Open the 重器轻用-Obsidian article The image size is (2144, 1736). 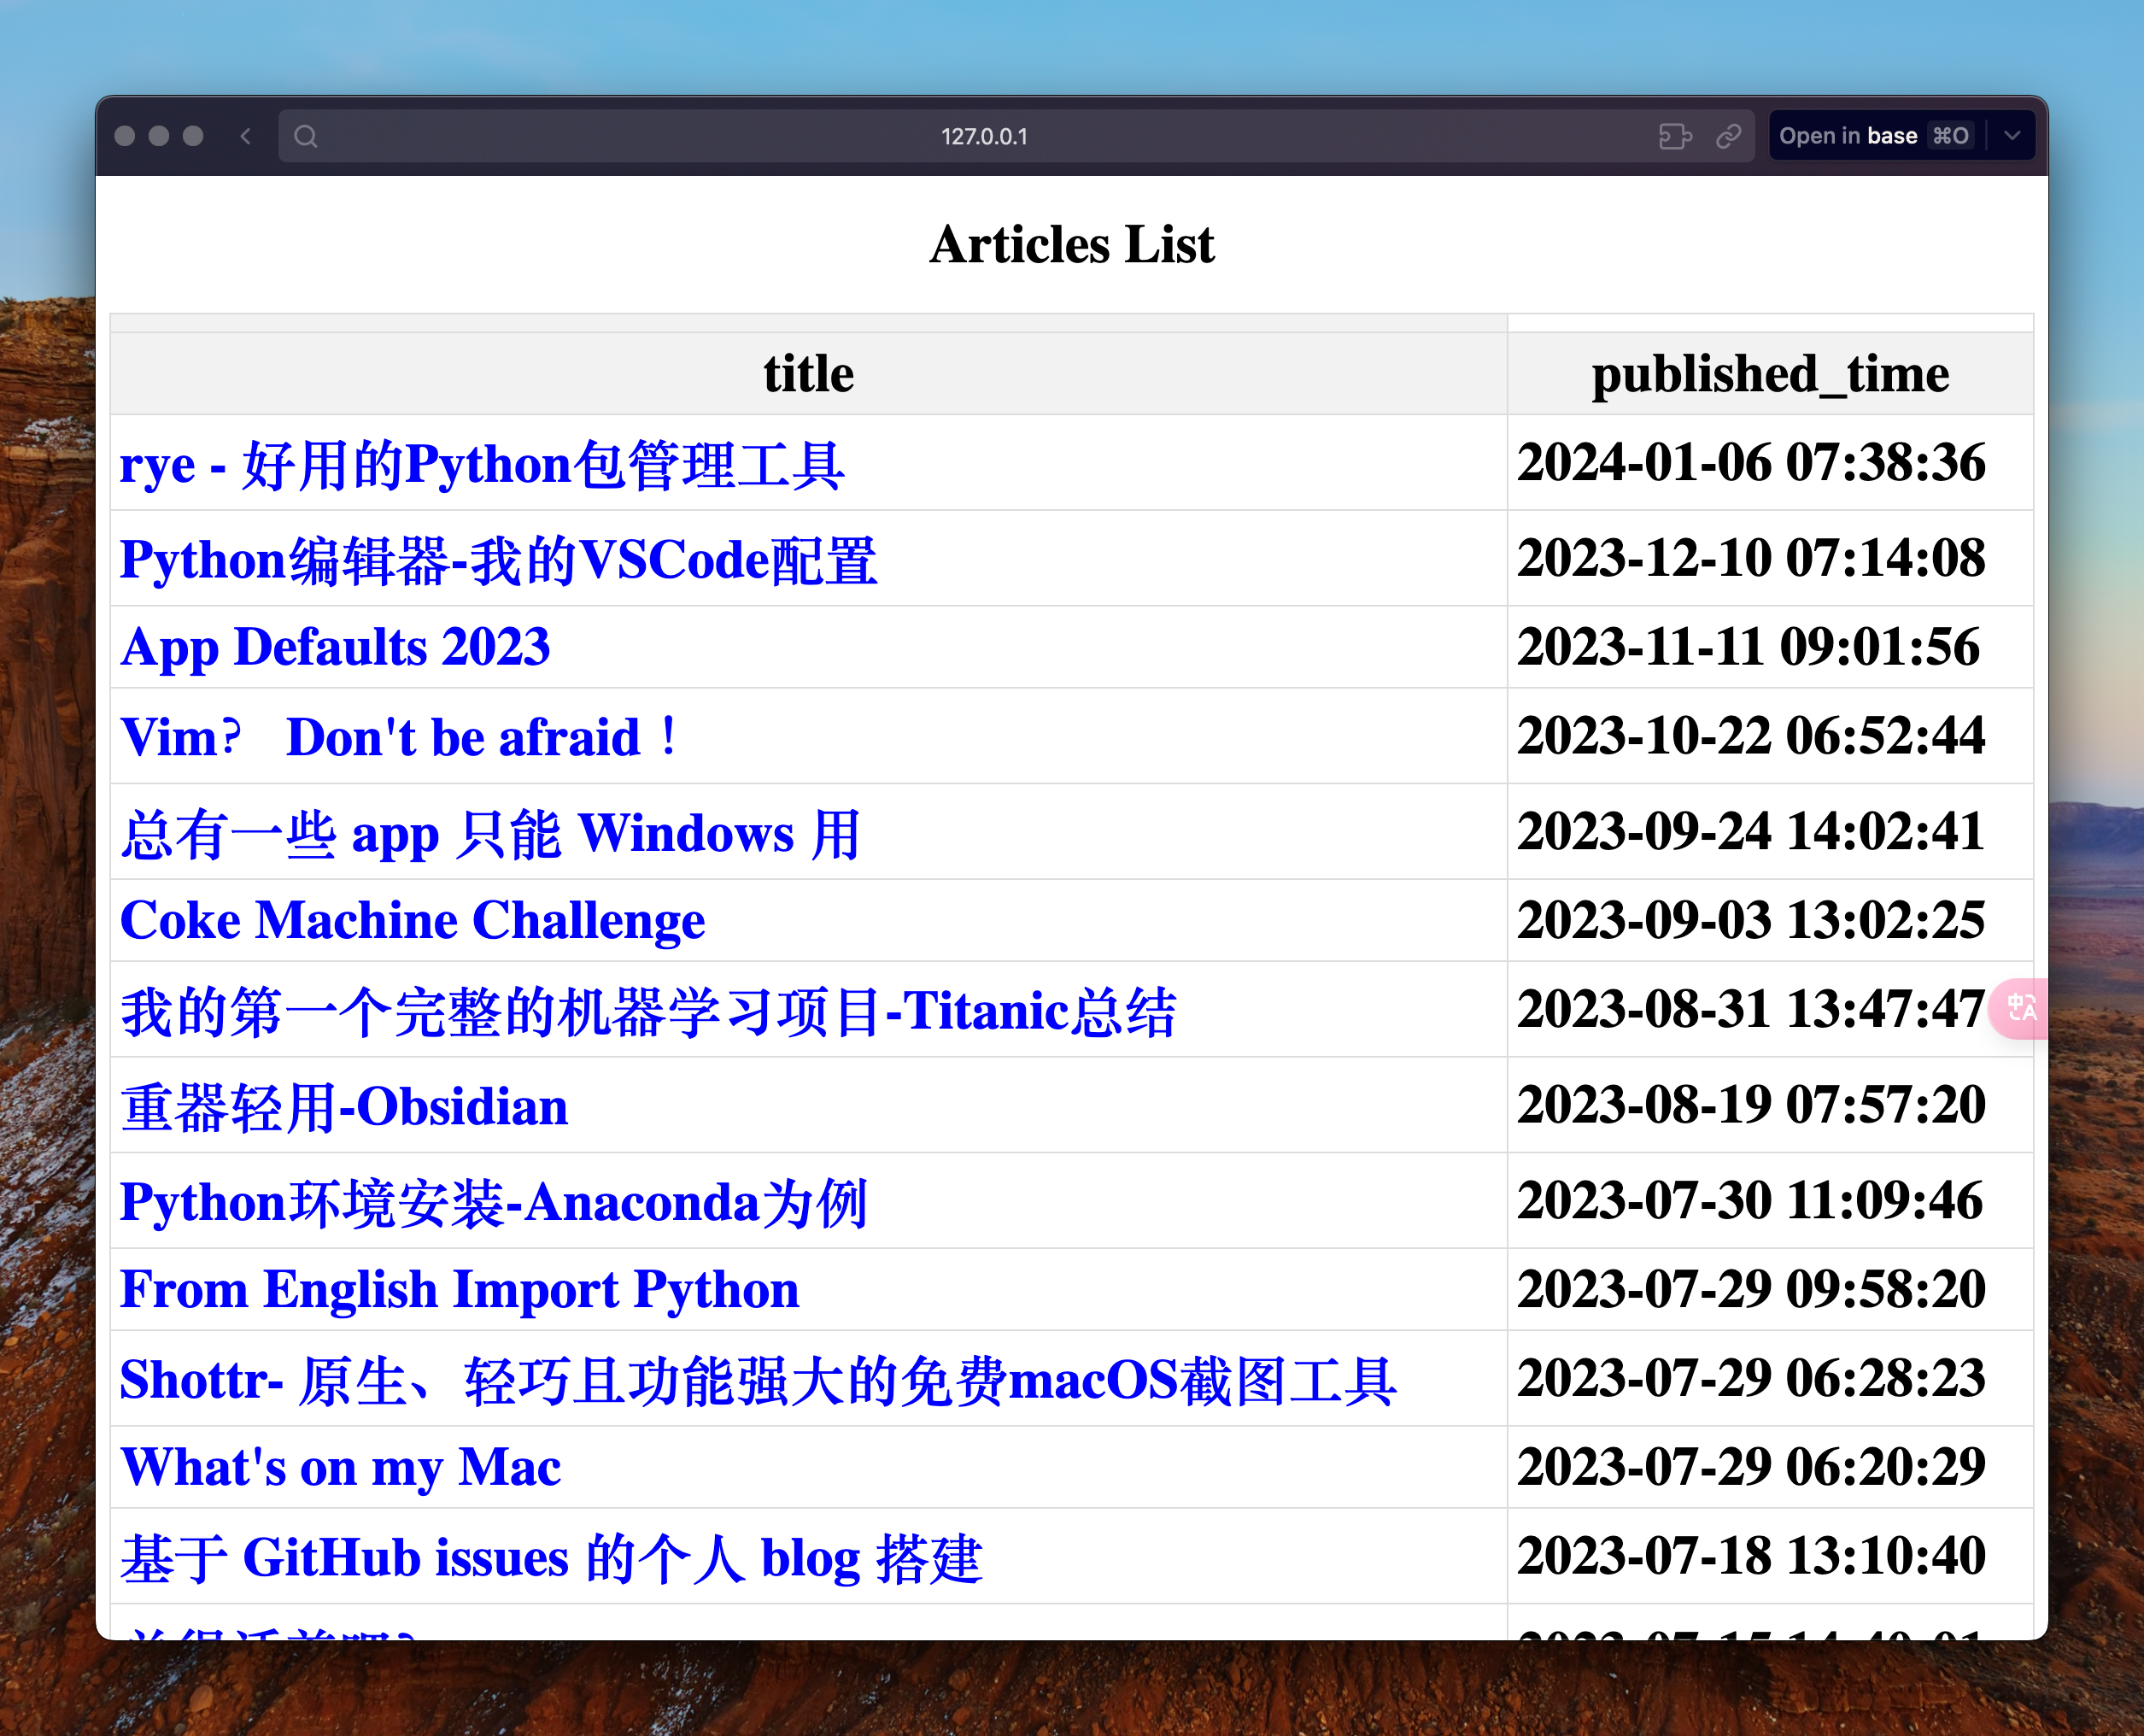point(344,1107)
